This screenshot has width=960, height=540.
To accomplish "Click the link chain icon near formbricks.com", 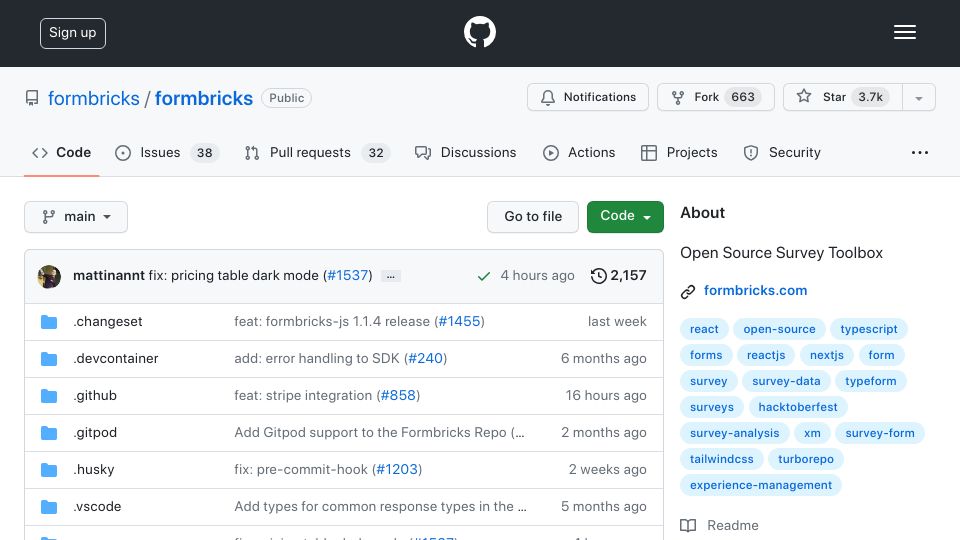I will click(x=688, y=291).
